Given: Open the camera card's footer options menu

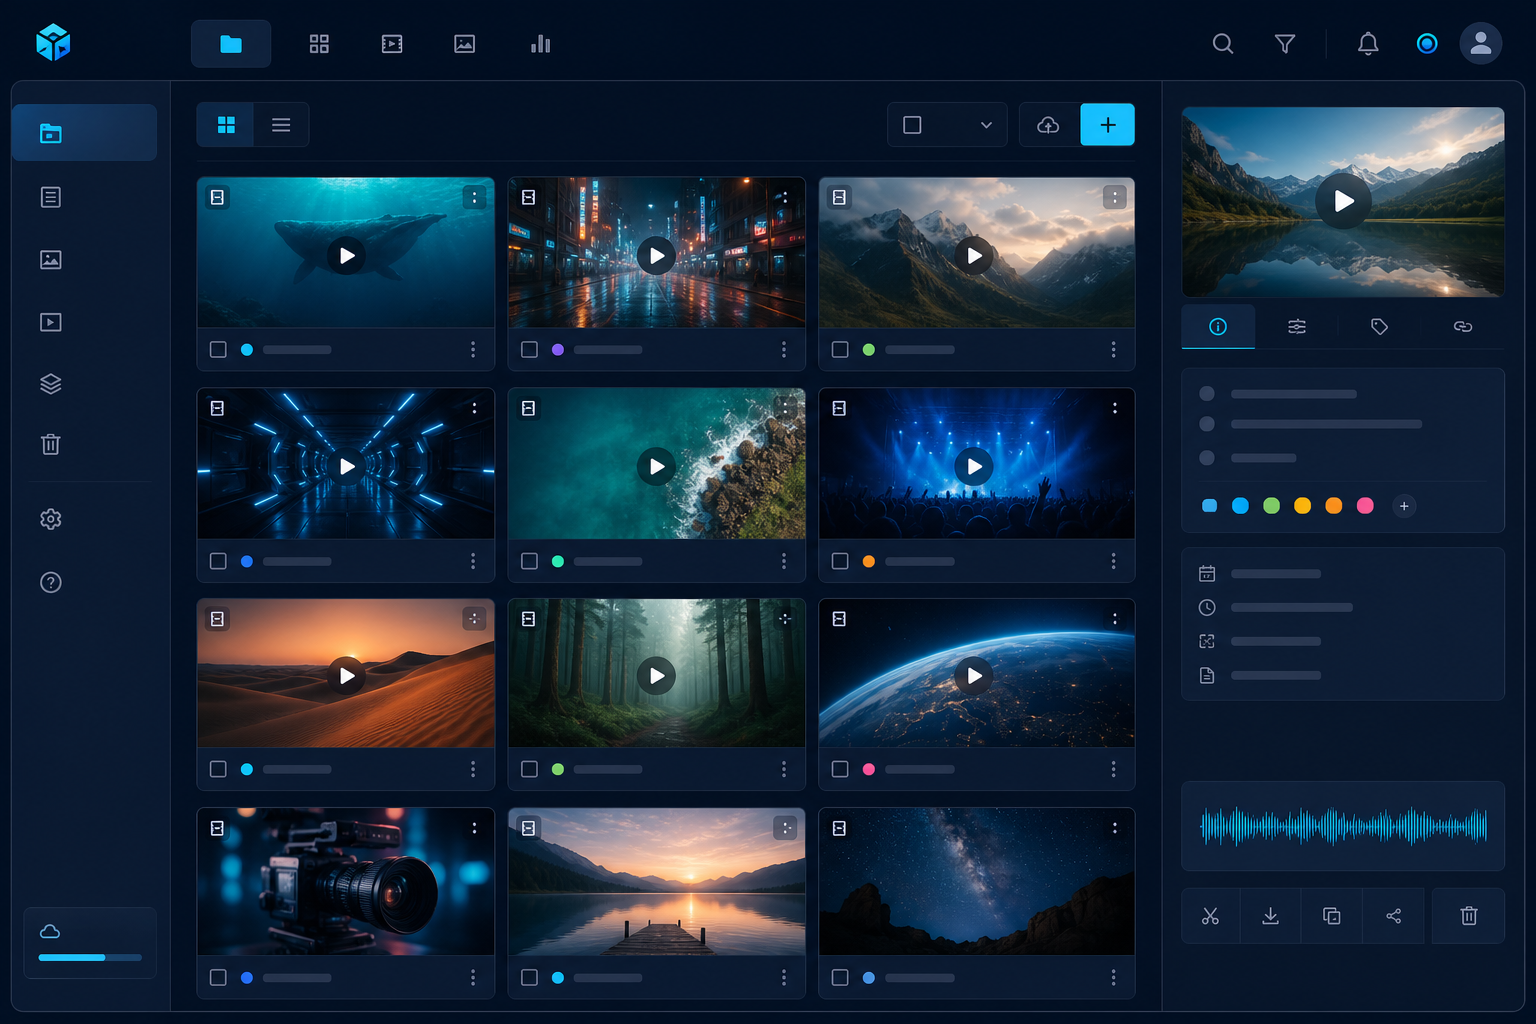Looking at the screenshot, I should tap(473, 977).
